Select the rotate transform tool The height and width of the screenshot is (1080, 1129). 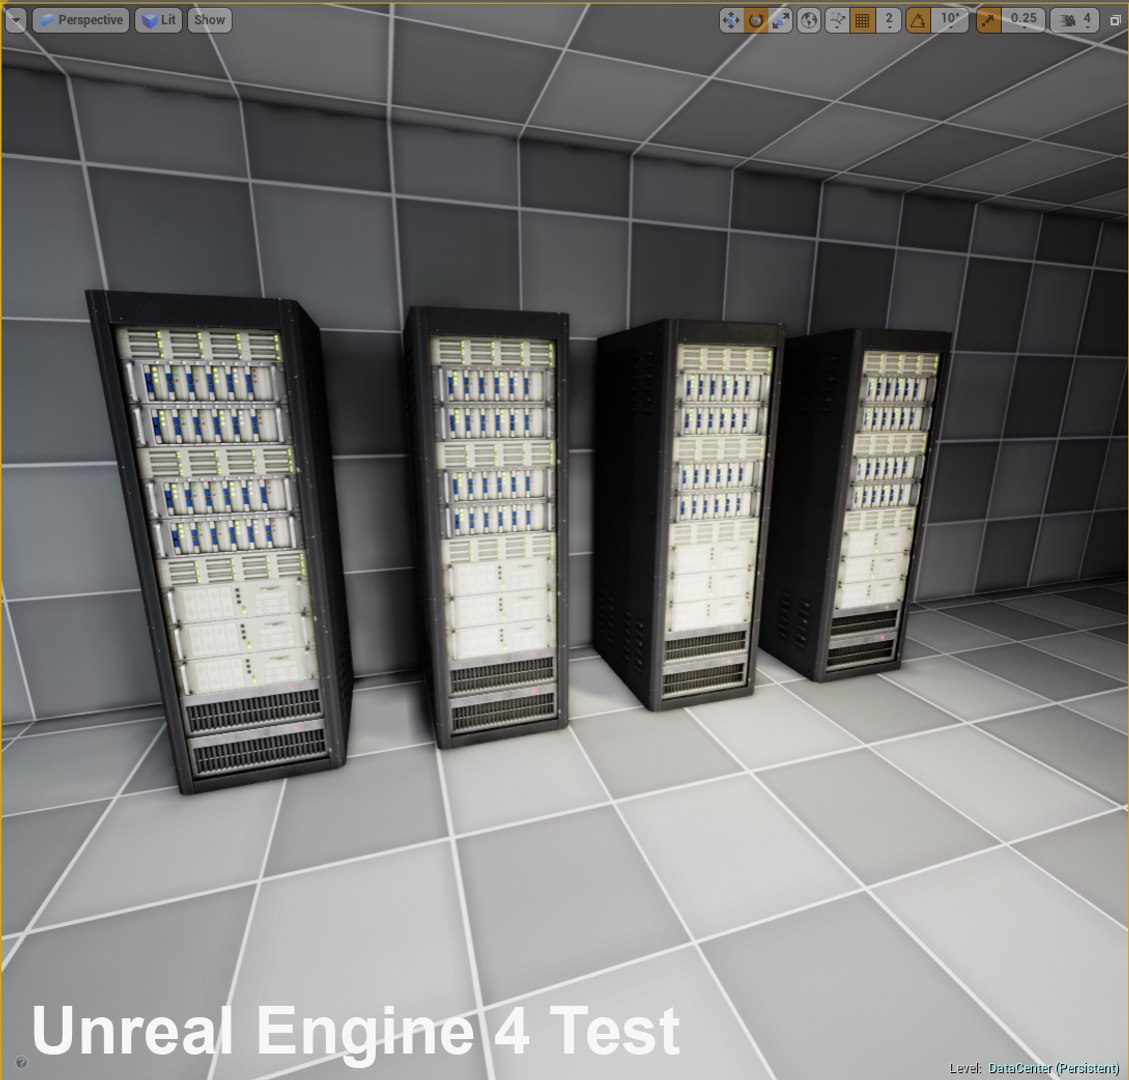click(755, 20)
